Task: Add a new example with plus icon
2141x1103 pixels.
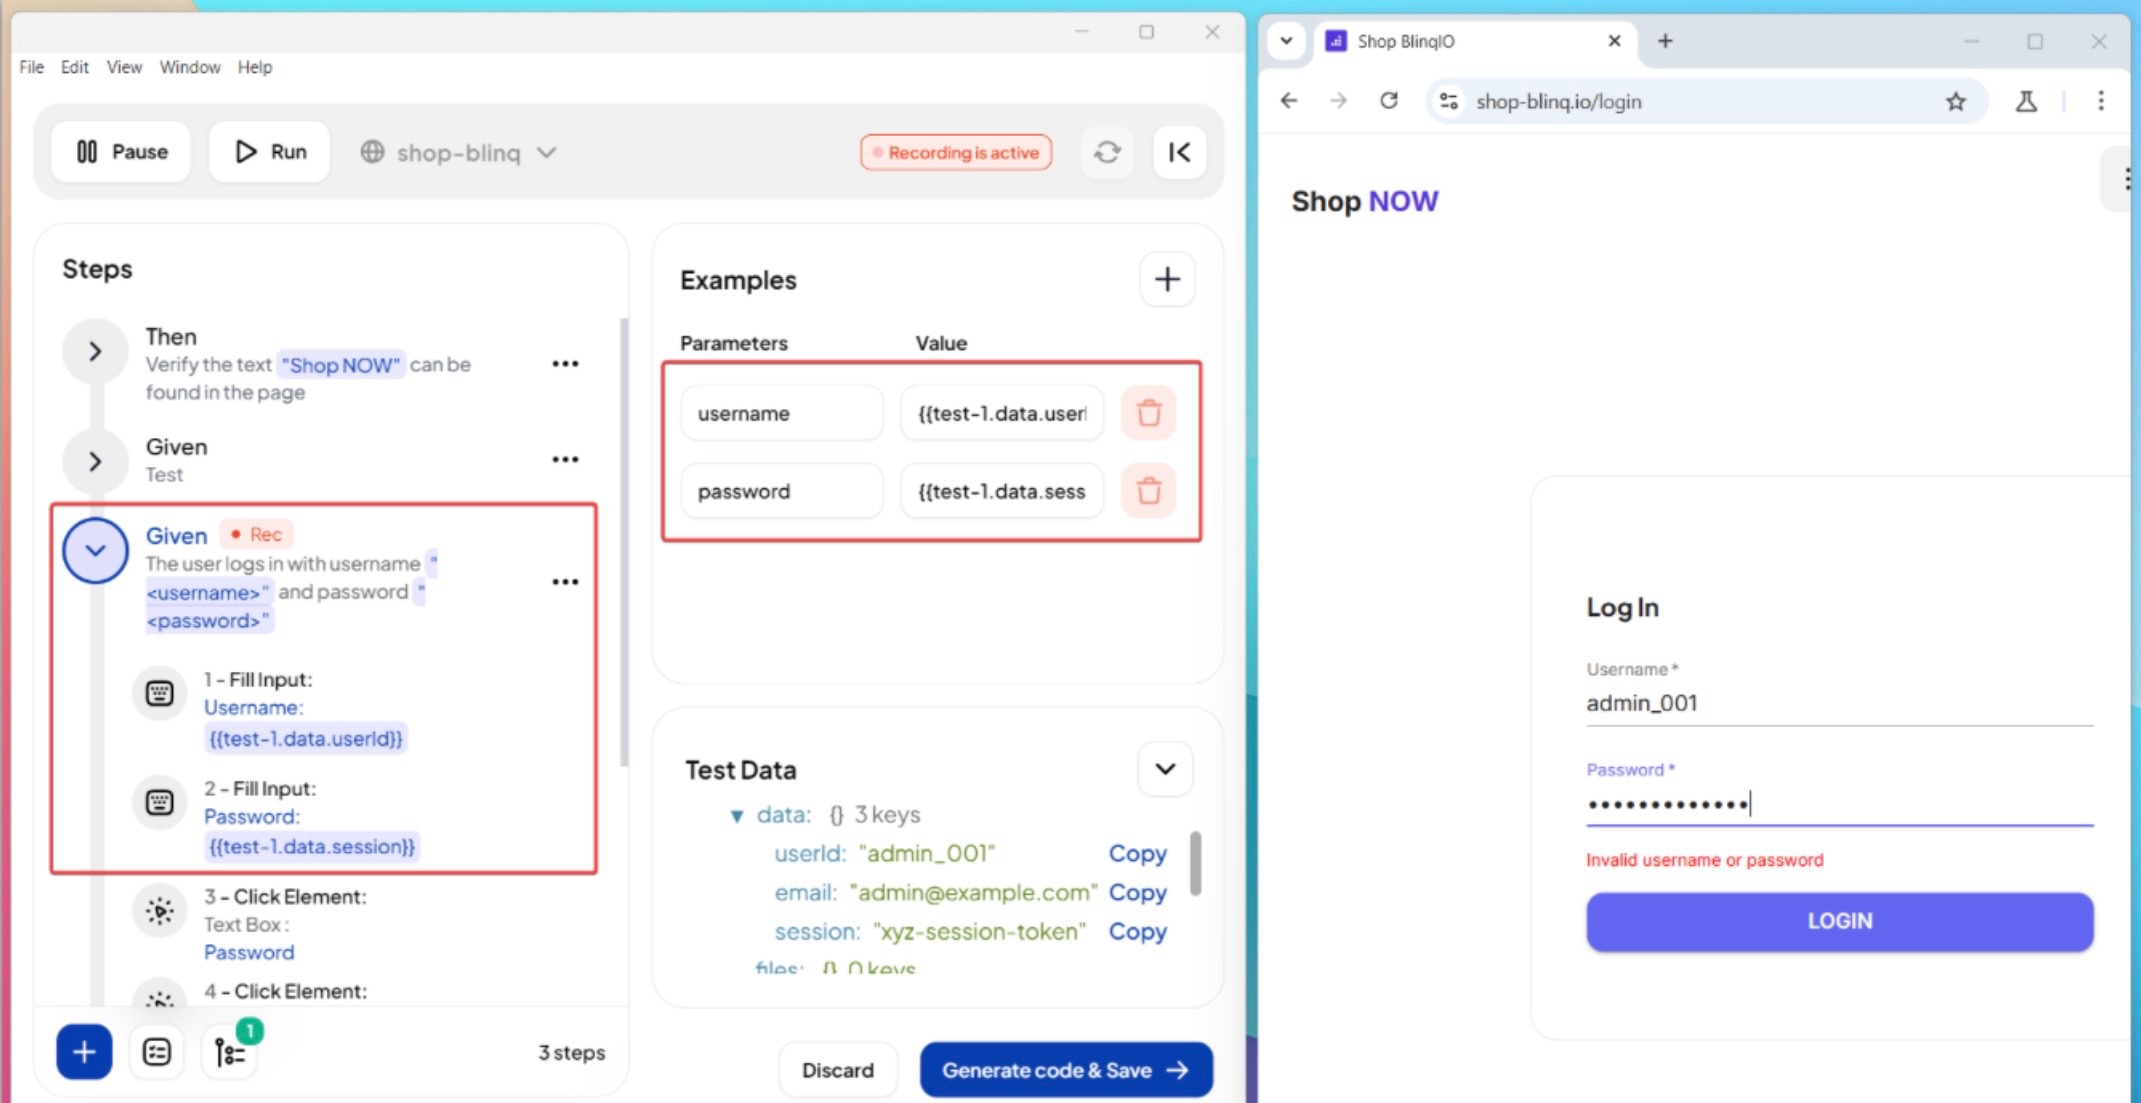Action: (1167, 279)
